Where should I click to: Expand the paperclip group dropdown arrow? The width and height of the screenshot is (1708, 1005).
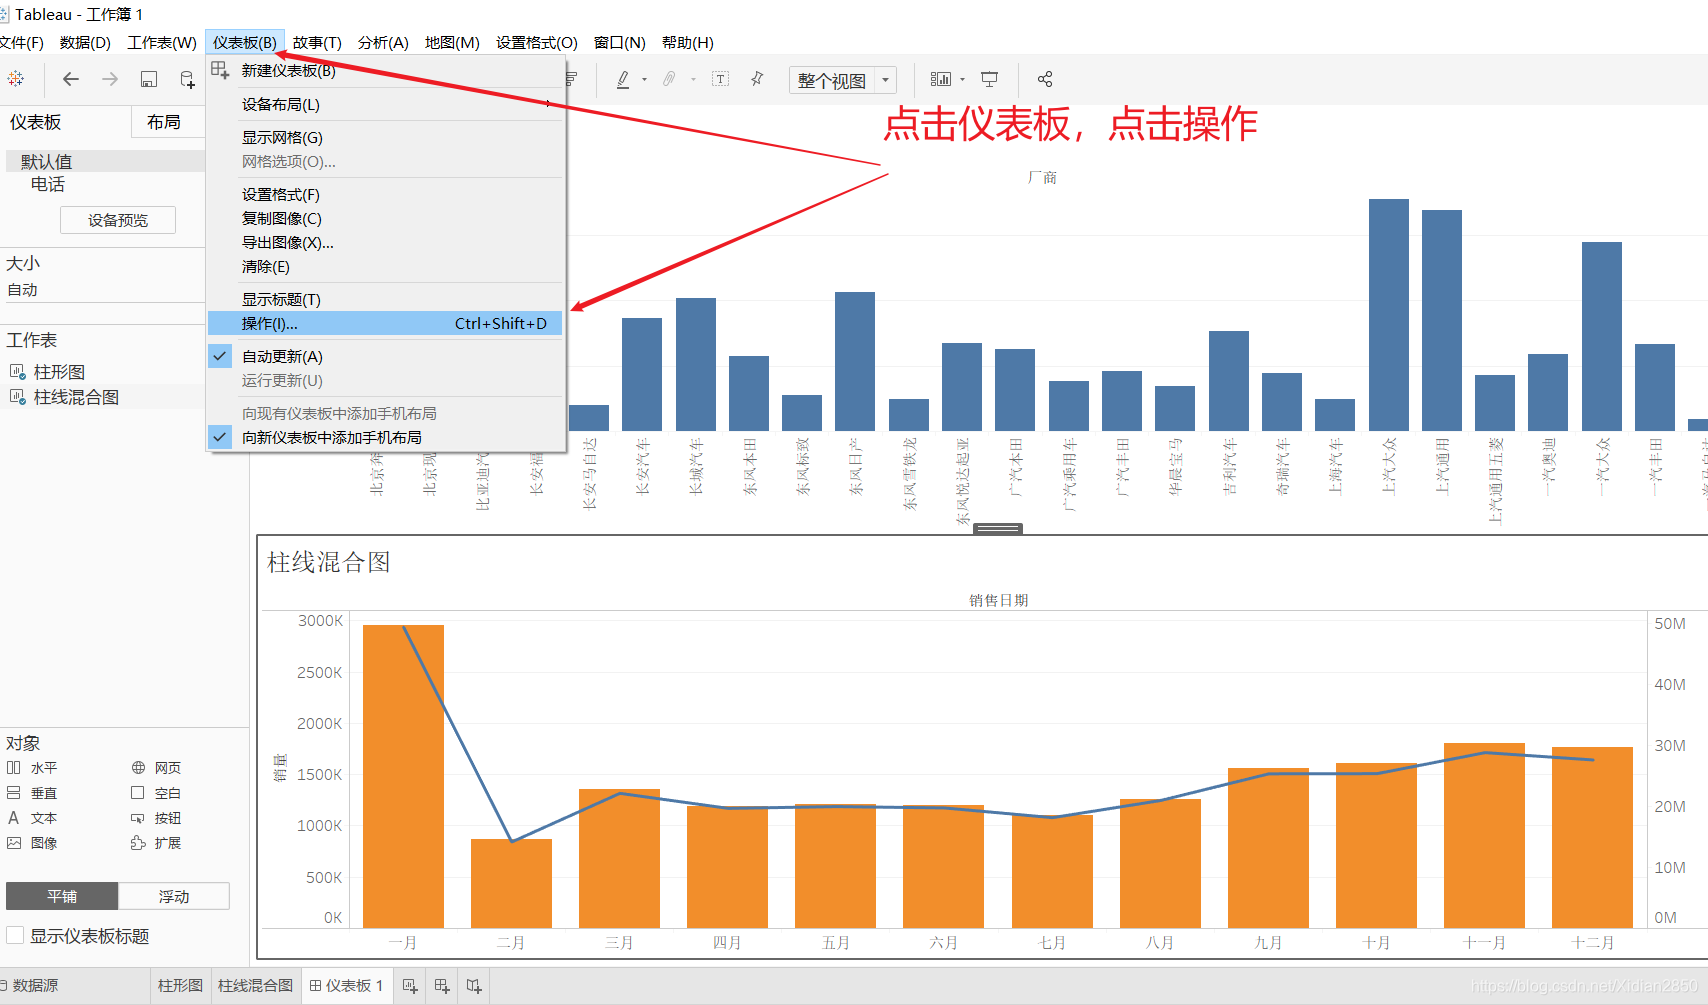click(693, 79)
